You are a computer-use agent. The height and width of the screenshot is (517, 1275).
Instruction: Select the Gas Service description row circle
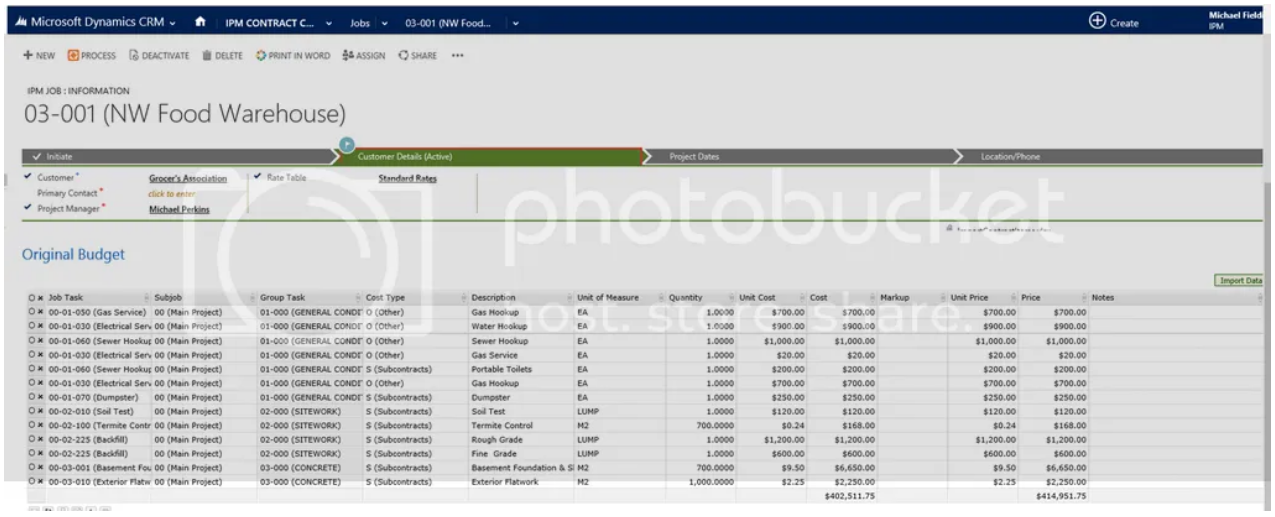(32, 354)
